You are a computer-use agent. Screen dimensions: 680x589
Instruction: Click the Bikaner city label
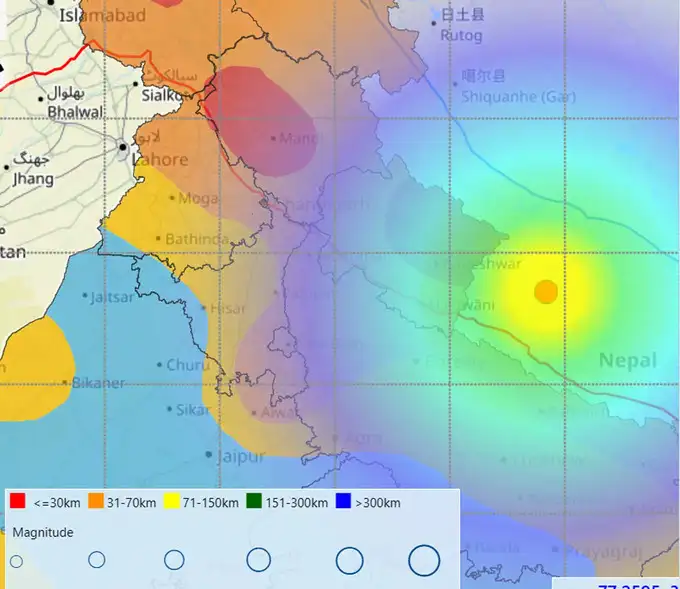[98, 383]
